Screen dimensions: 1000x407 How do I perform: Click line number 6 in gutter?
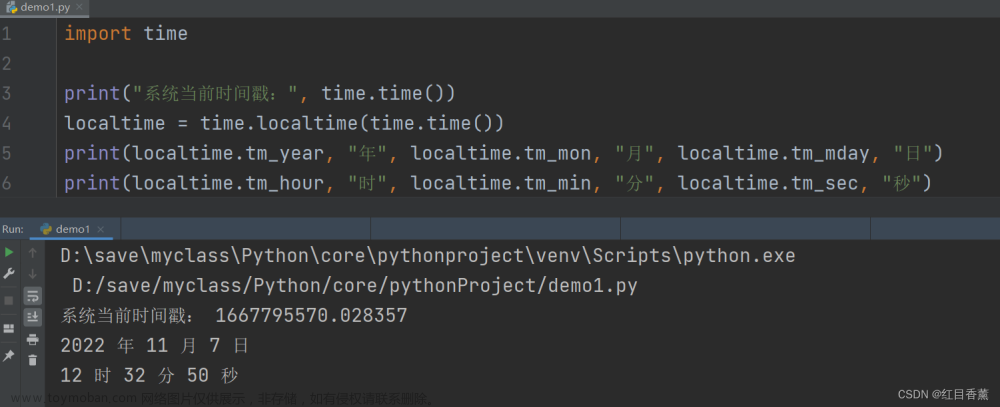(6, 183)
